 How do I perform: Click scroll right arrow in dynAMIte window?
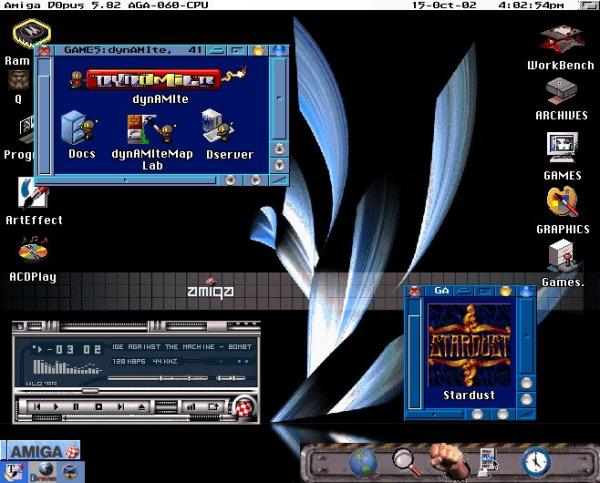click(x=255, y=180)
